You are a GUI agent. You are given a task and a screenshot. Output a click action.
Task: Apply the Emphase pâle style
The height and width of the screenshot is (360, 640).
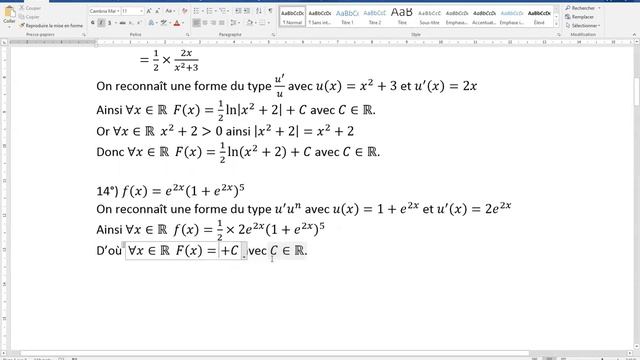coord(457,17)
